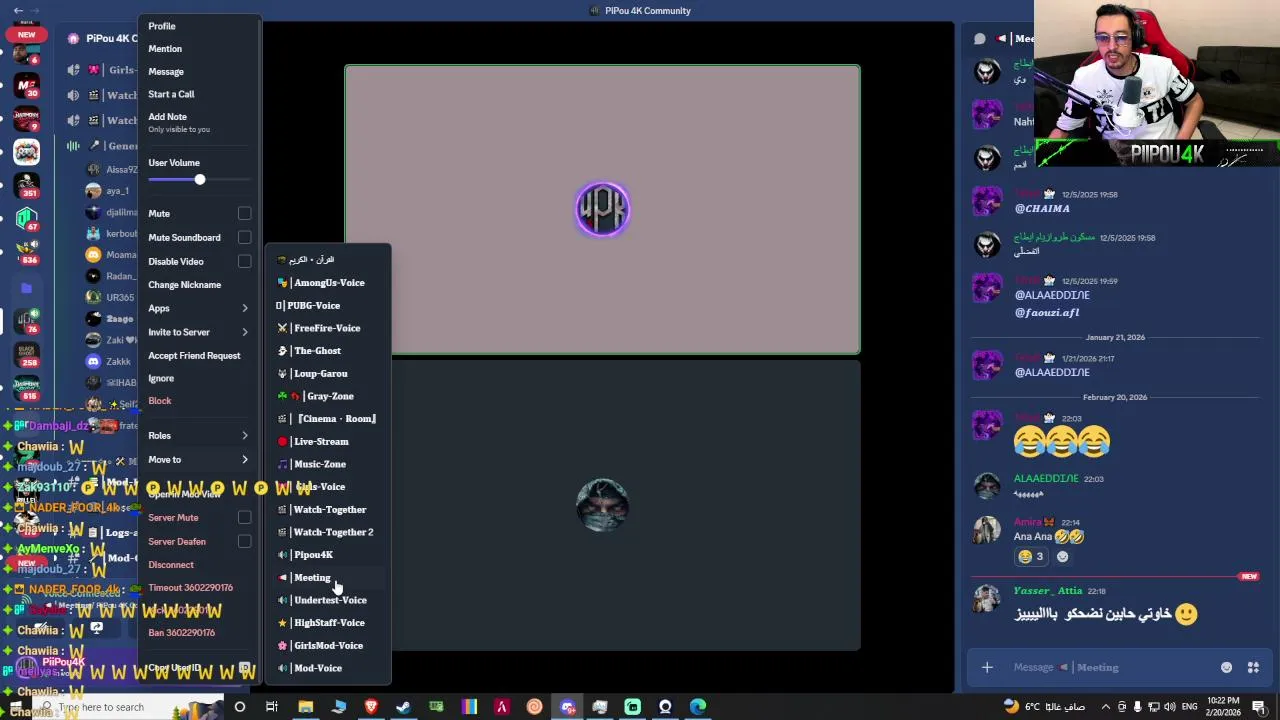
Task: Click the red Block option
Action: [160, 401]
